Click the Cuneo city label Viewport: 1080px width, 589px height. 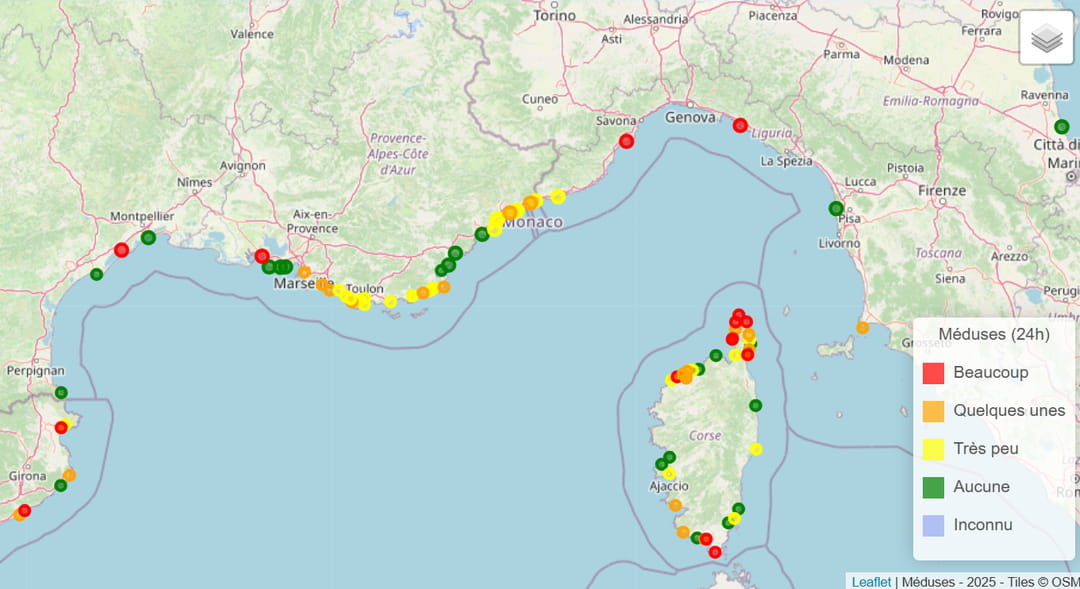[540, 99]
